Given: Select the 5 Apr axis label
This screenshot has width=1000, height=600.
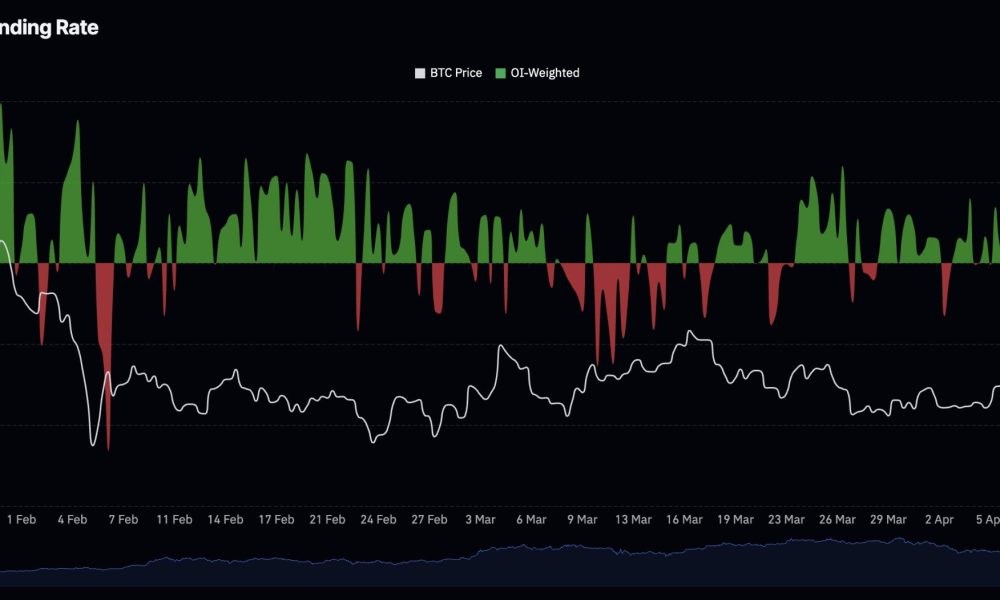Looking at the screenshot, I should point(989,520).
